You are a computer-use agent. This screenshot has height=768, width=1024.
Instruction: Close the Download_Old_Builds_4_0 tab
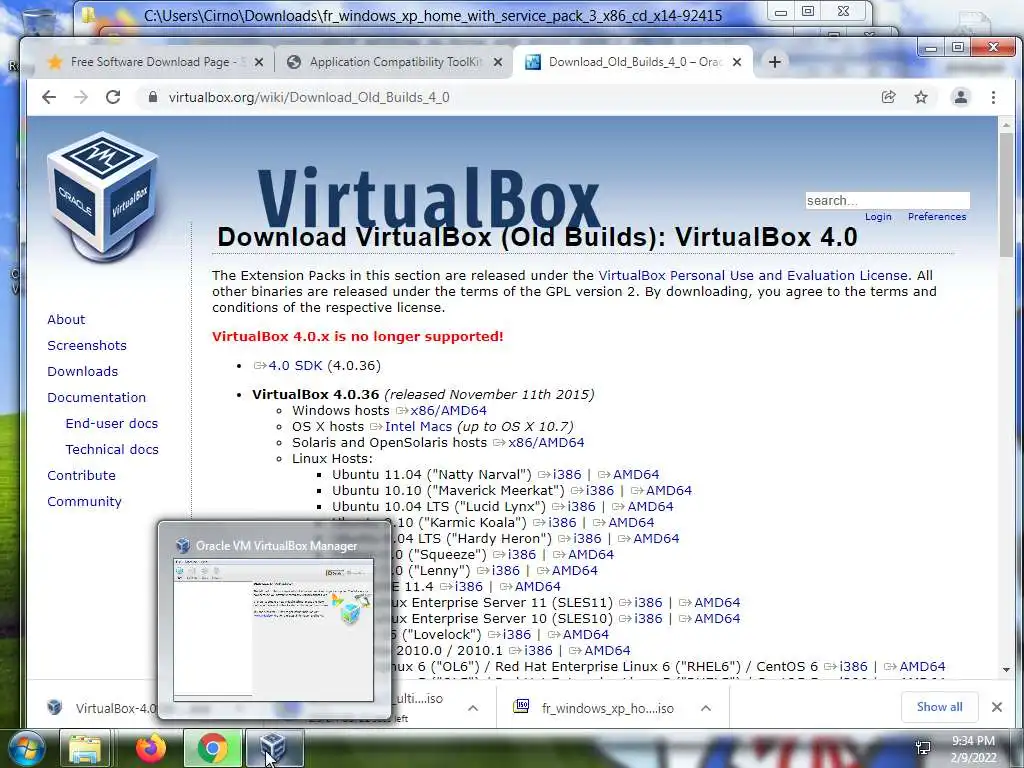tap(737, 62)
